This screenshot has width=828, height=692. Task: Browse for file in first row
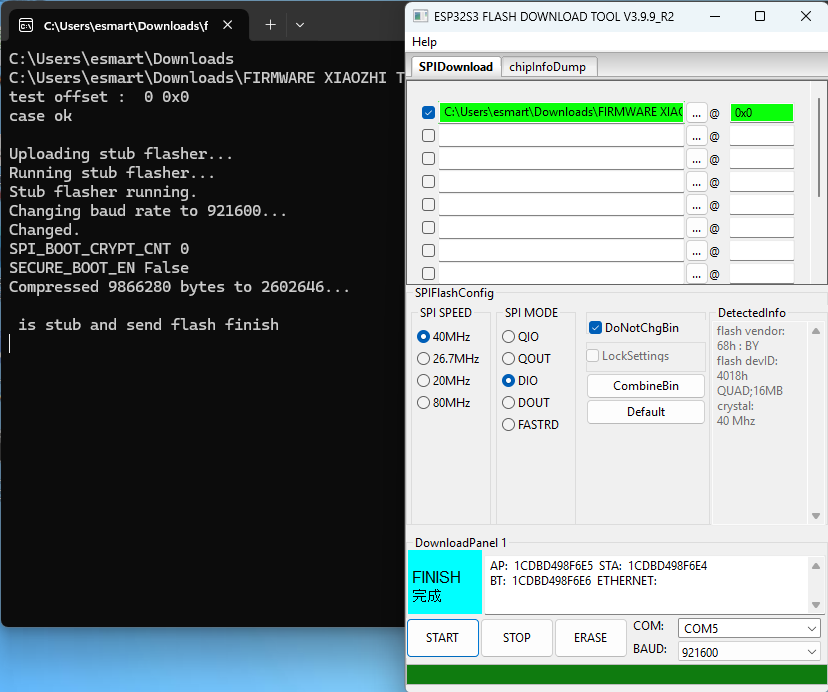pyautogui.click(x=696, y=113)
